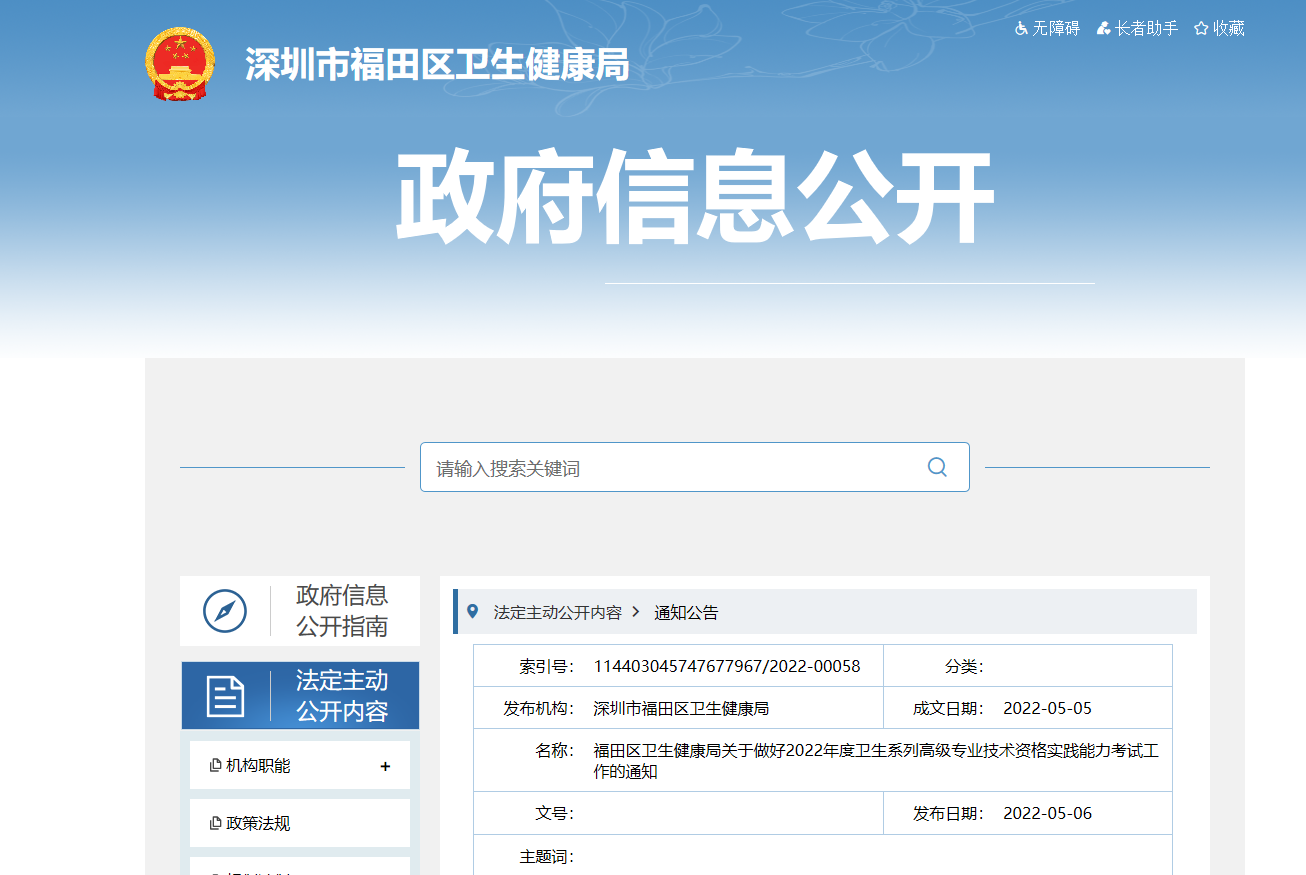
Task: Click breadcrumb chevron arrow separator
Action: tap(636, 612)
